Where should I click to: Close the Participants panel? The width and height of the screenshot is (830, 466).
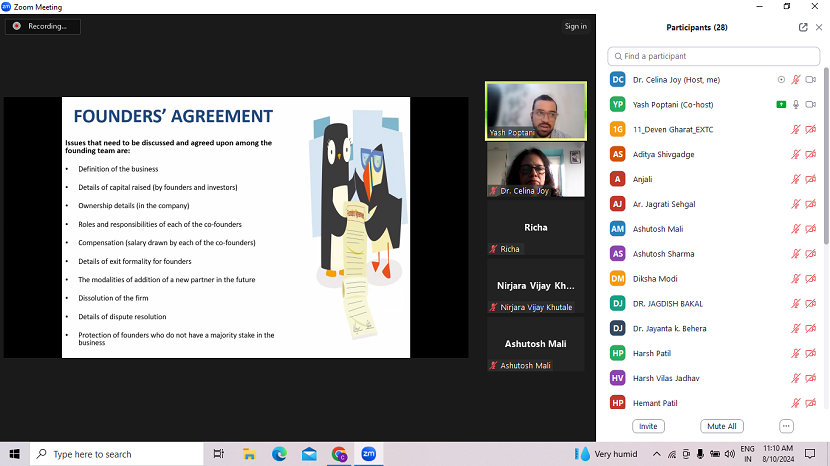tap(819, 27)
